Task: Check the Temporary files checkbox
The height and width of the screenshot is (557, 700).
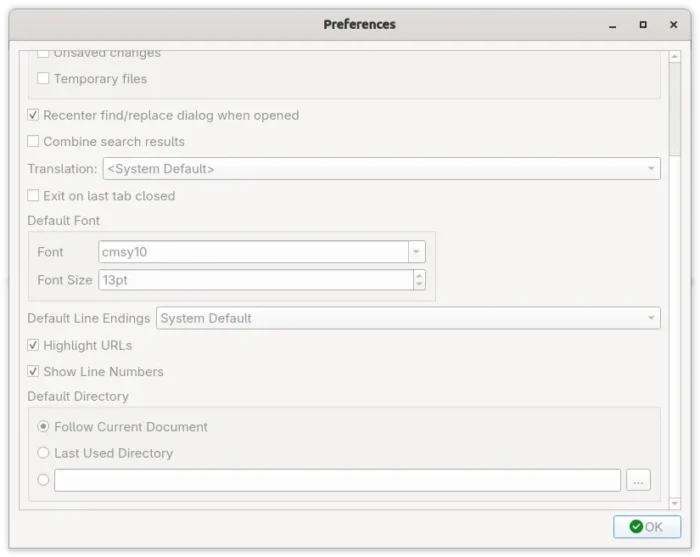Action: click(43, 79)
